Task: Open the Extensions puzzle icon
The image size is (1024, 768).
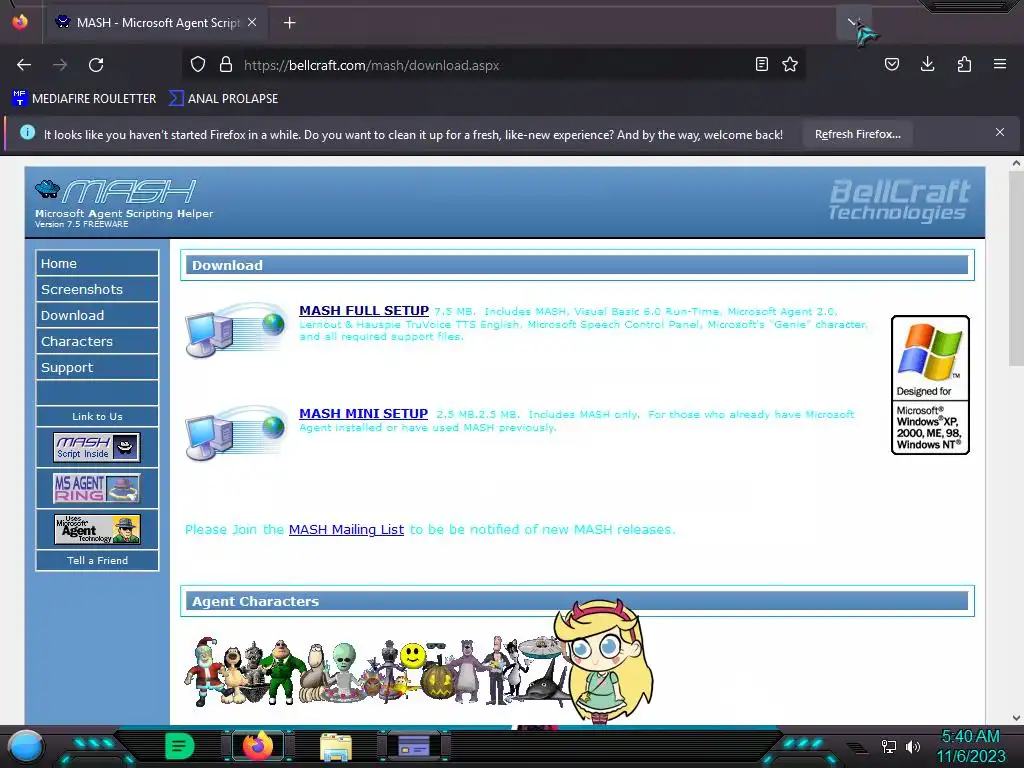Action: [964, 65]
